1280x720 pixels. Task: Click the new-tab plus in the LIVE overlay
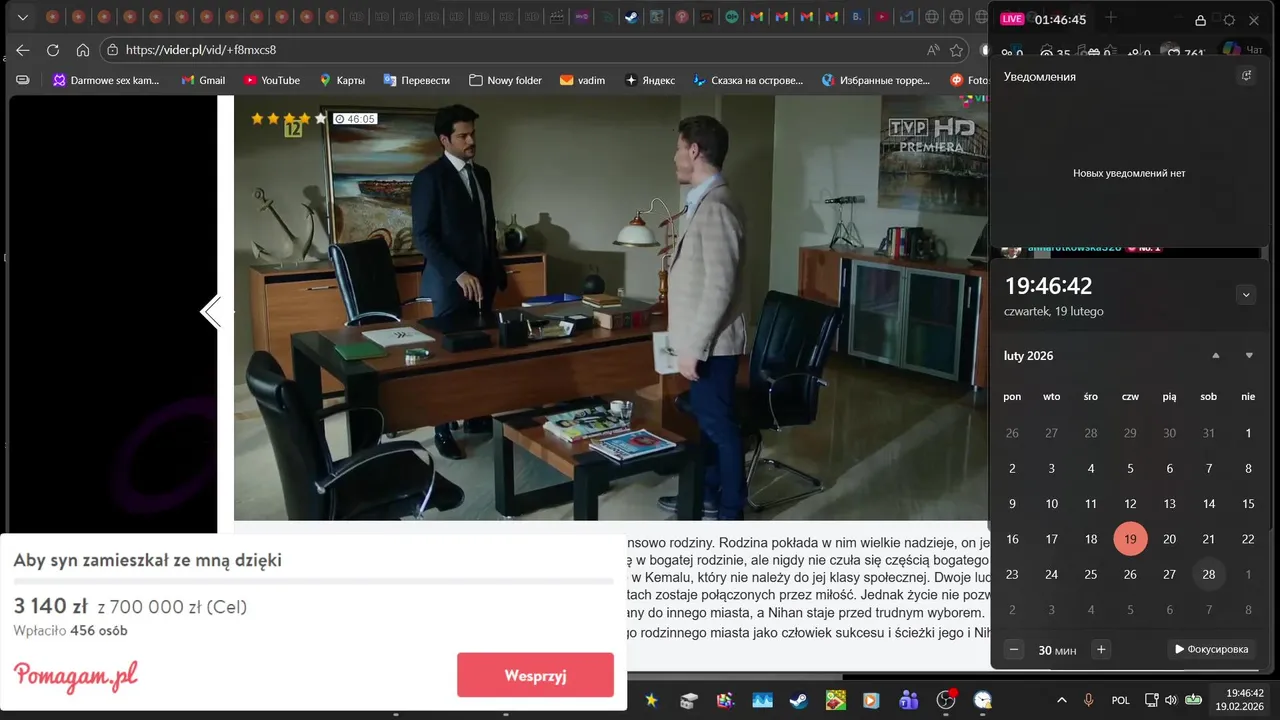pyautogui.click(x=1110, y=18)
